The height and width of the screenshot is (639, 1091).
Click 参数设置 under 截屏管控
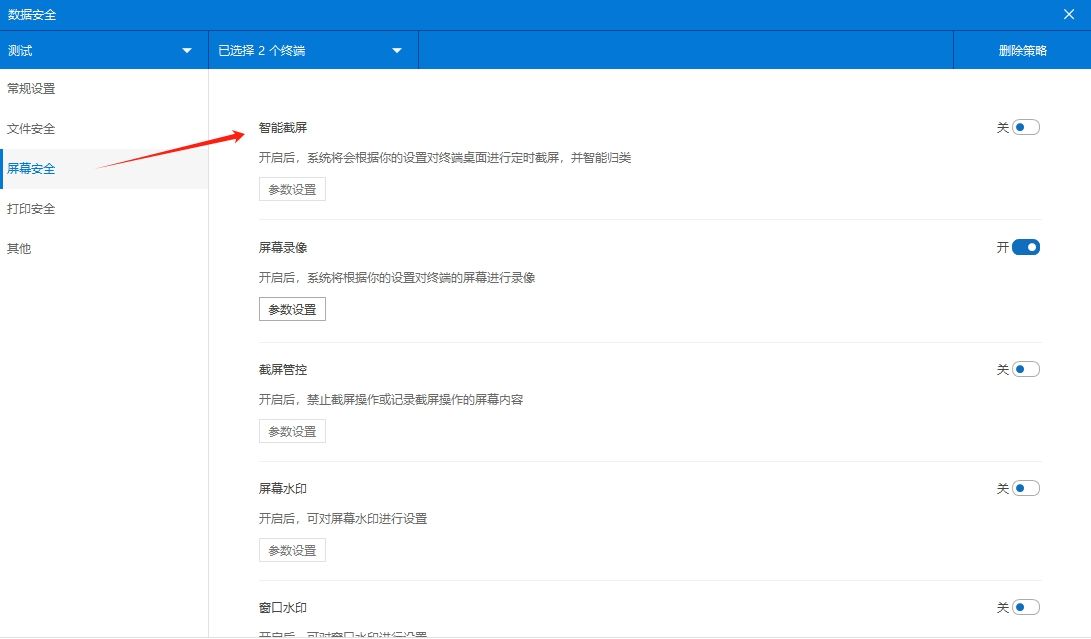coord(292,432)
